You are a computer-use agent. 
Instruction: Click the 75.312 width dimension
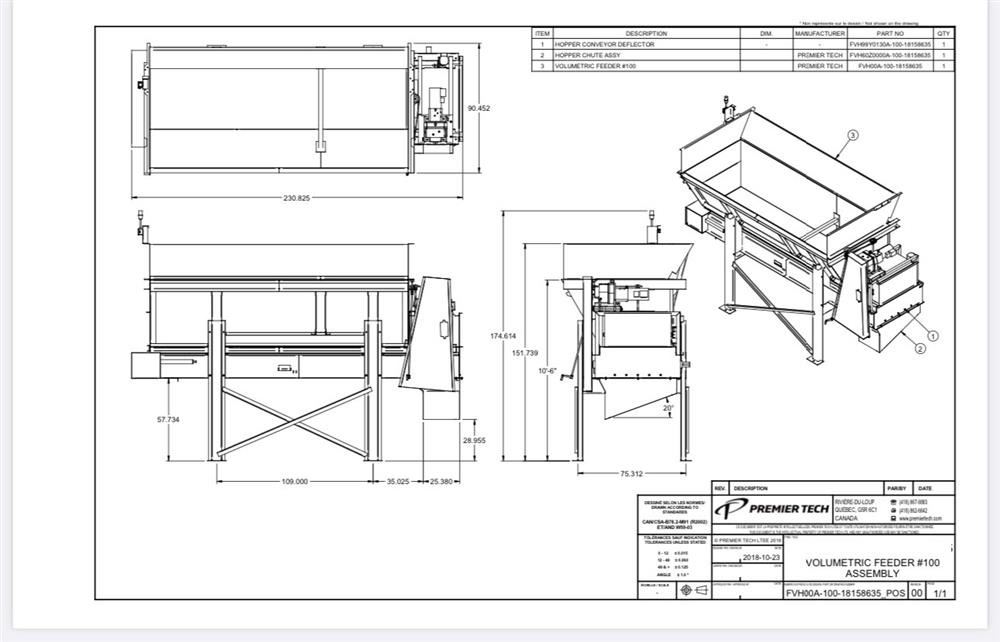point(631,473)
